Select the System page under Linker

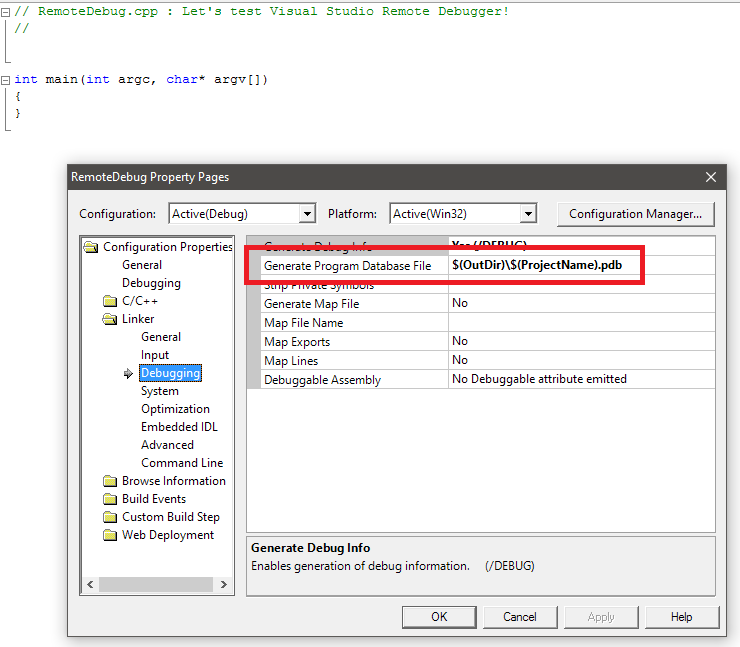(160, 391)
